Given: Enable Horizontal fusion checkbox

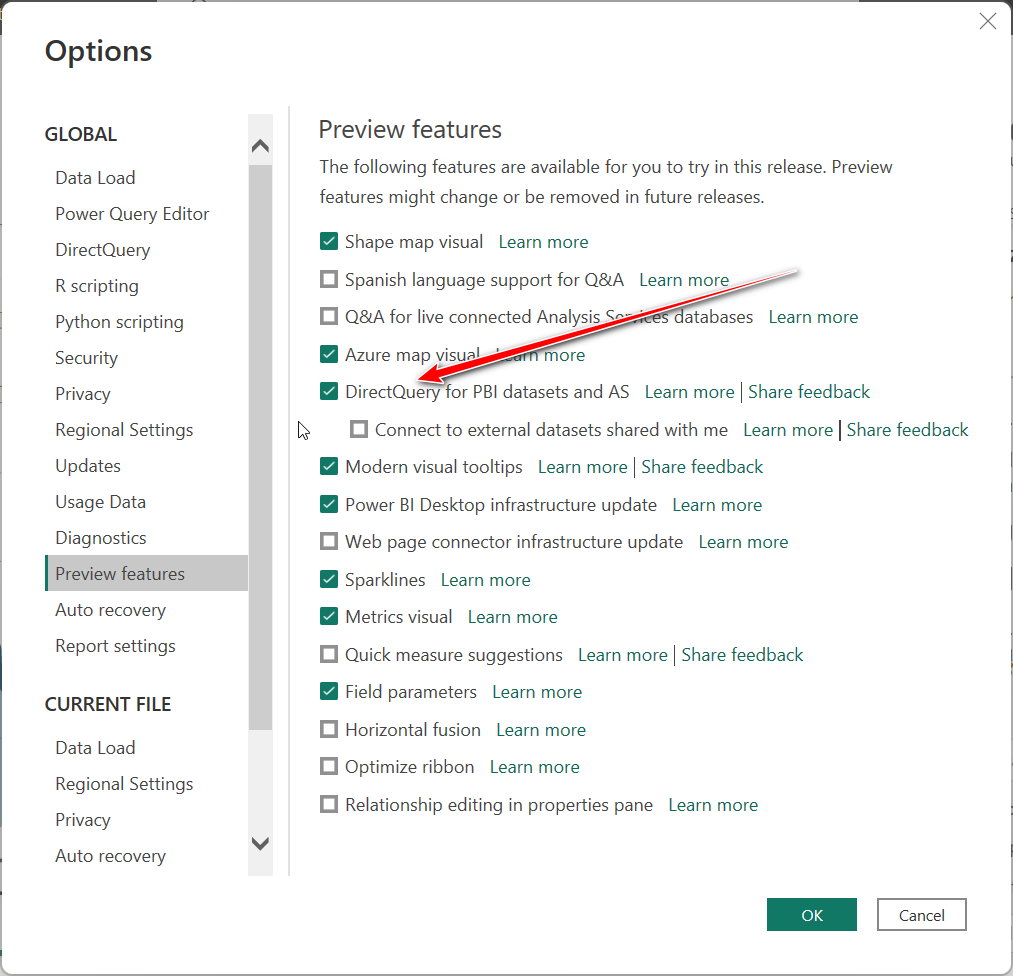Looking at the screenshot, I should pos(329,729).
